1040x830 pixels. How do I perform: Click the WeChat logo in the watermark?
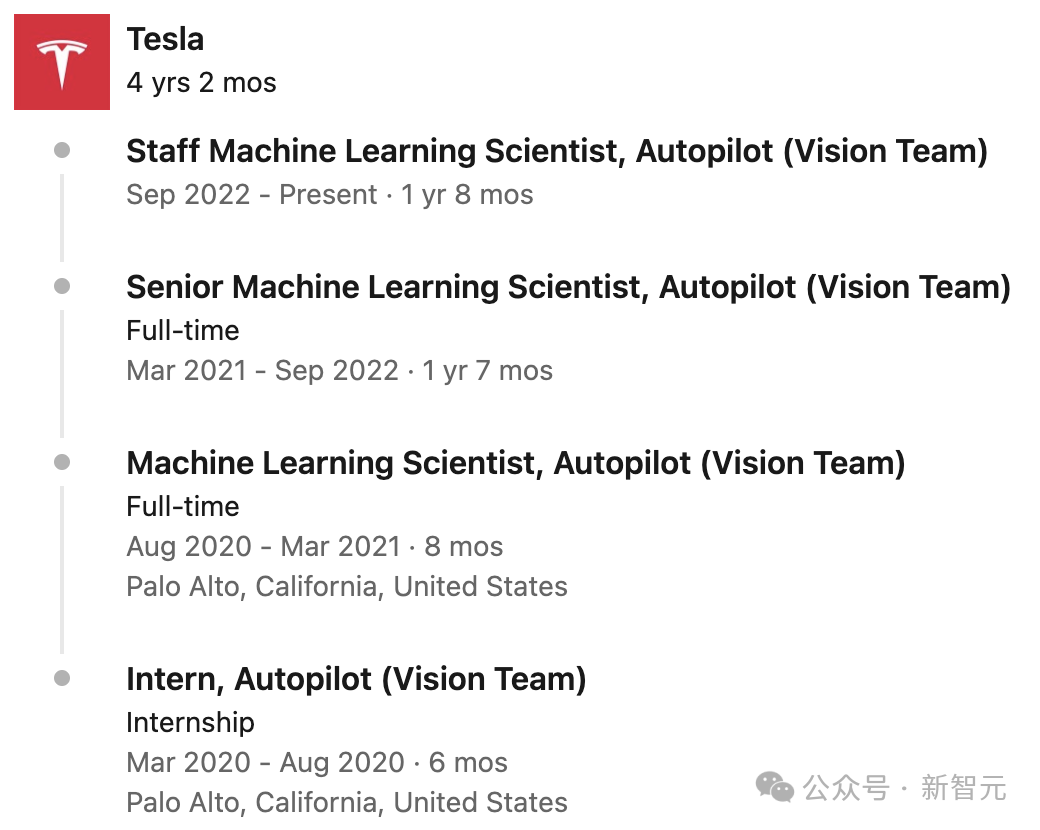click(x=775, y=788)
